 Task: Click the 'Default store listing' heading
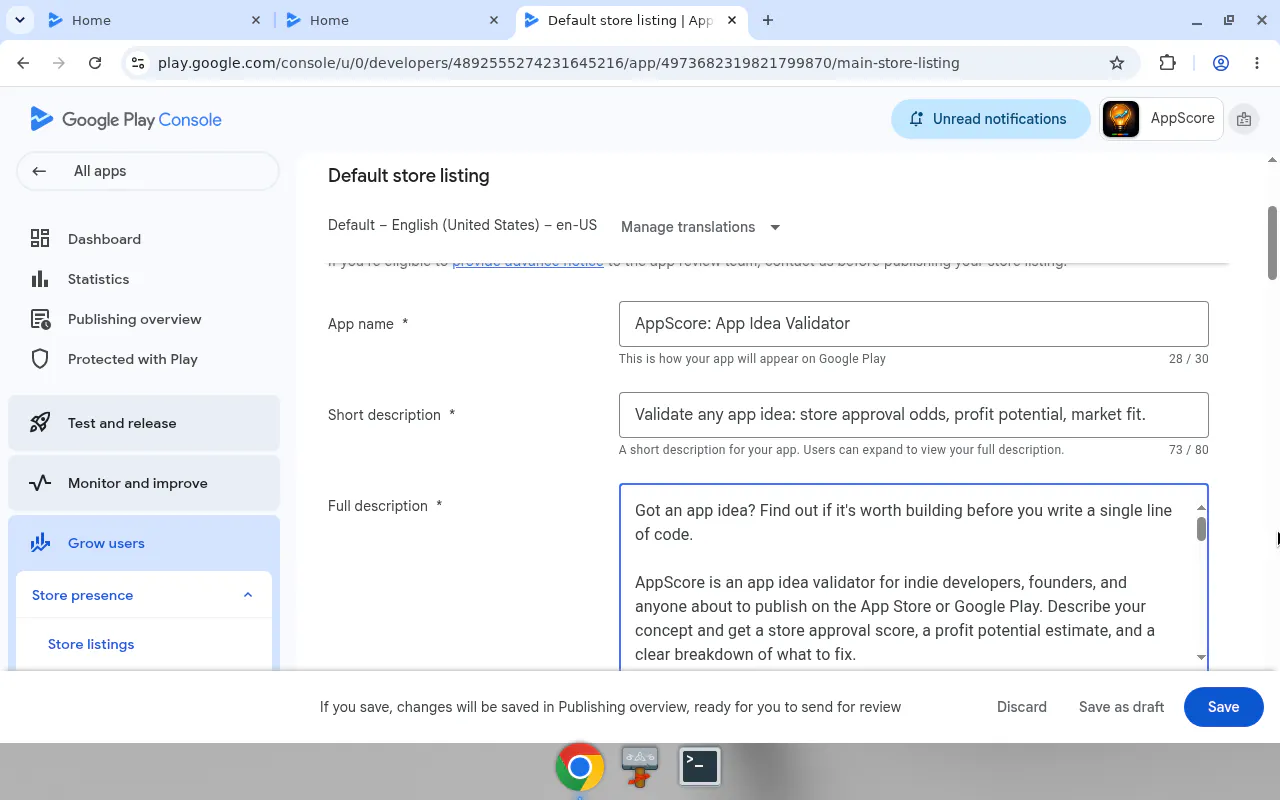409,176
